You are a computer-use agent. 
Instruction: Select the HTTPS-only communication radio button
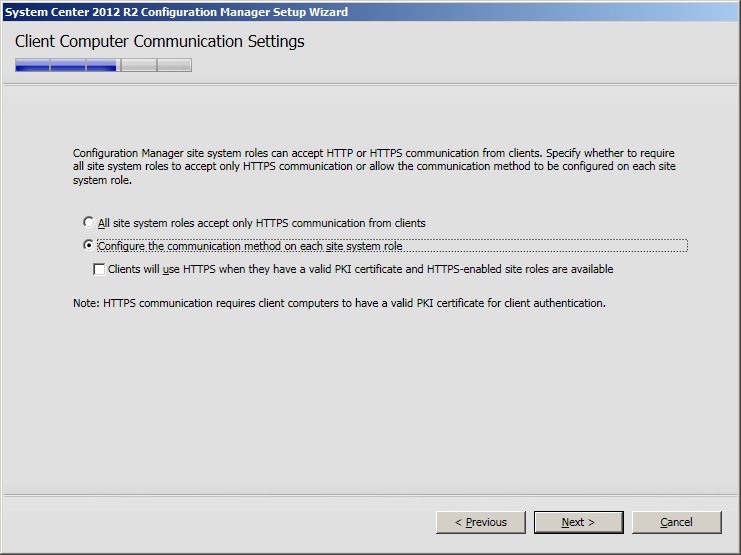coord(89,223)
